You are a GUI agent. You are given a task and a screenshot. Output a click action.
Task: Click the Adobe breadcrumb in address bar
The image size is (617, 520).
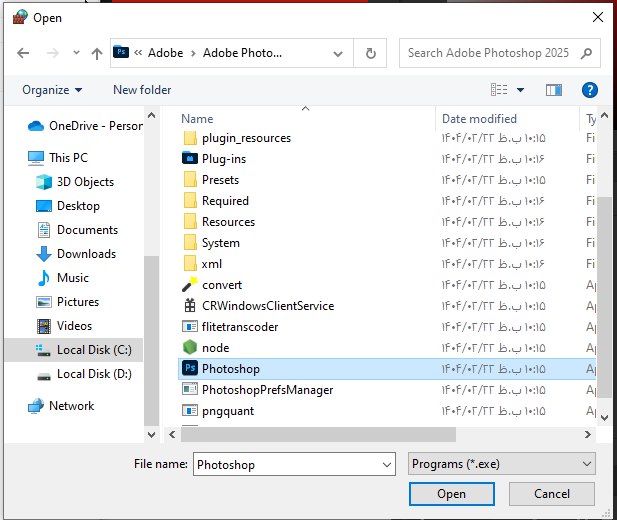point(165,53)
